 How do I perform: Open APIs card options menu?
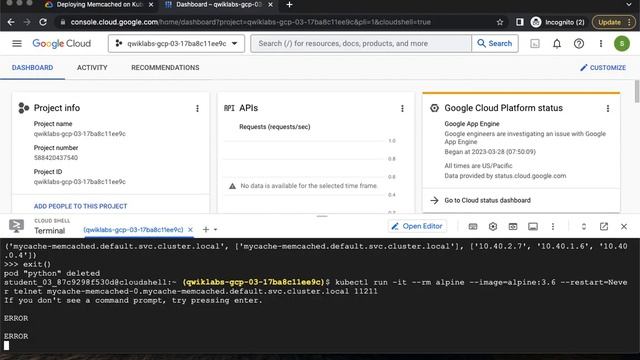(x=402, y=108)
